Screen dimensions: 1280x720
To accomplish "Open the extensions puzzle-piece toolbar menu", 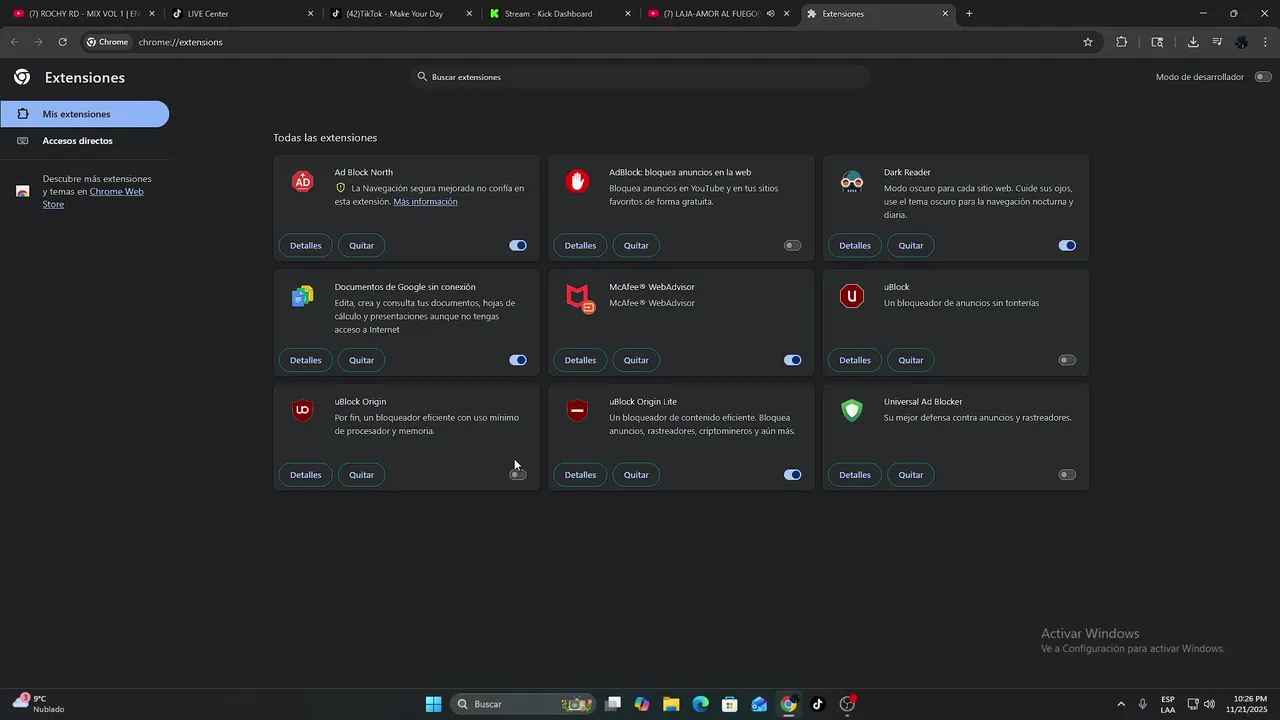I will point(1121,42).
